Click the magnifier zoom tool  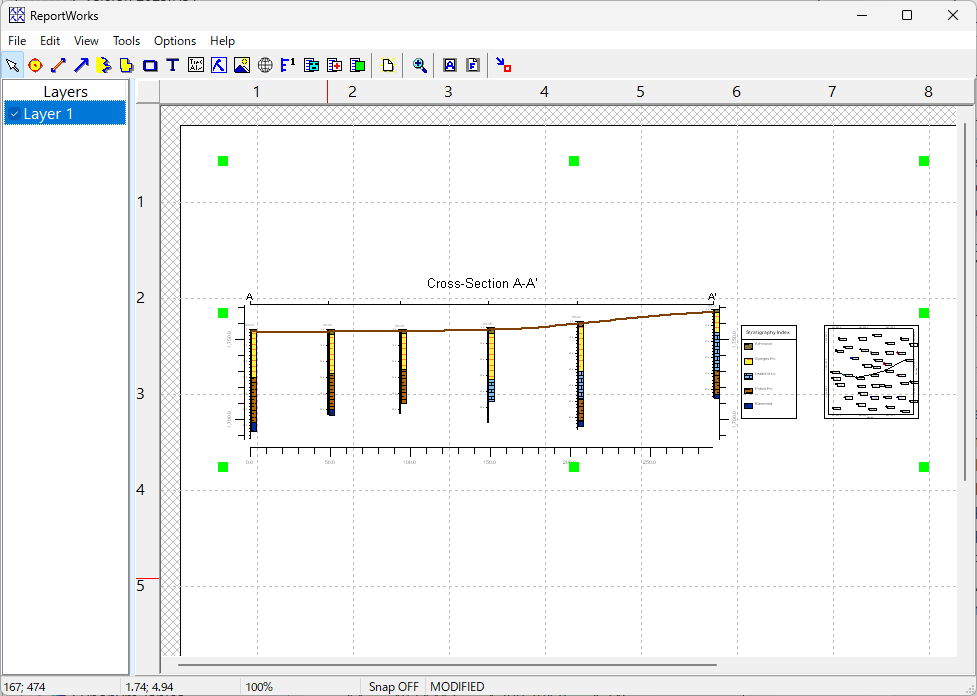point(420,65)
